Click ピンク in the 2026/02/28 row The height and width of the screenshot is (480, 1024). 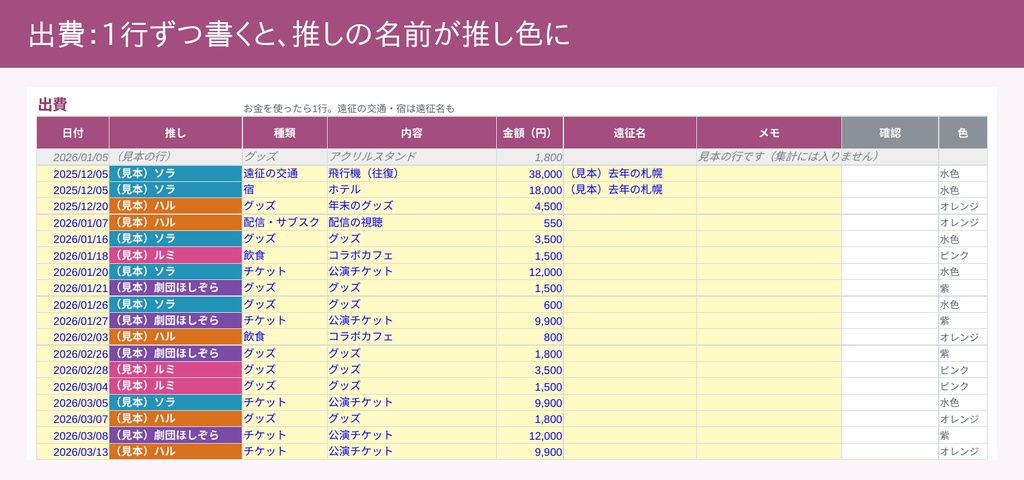coord(963,370)
